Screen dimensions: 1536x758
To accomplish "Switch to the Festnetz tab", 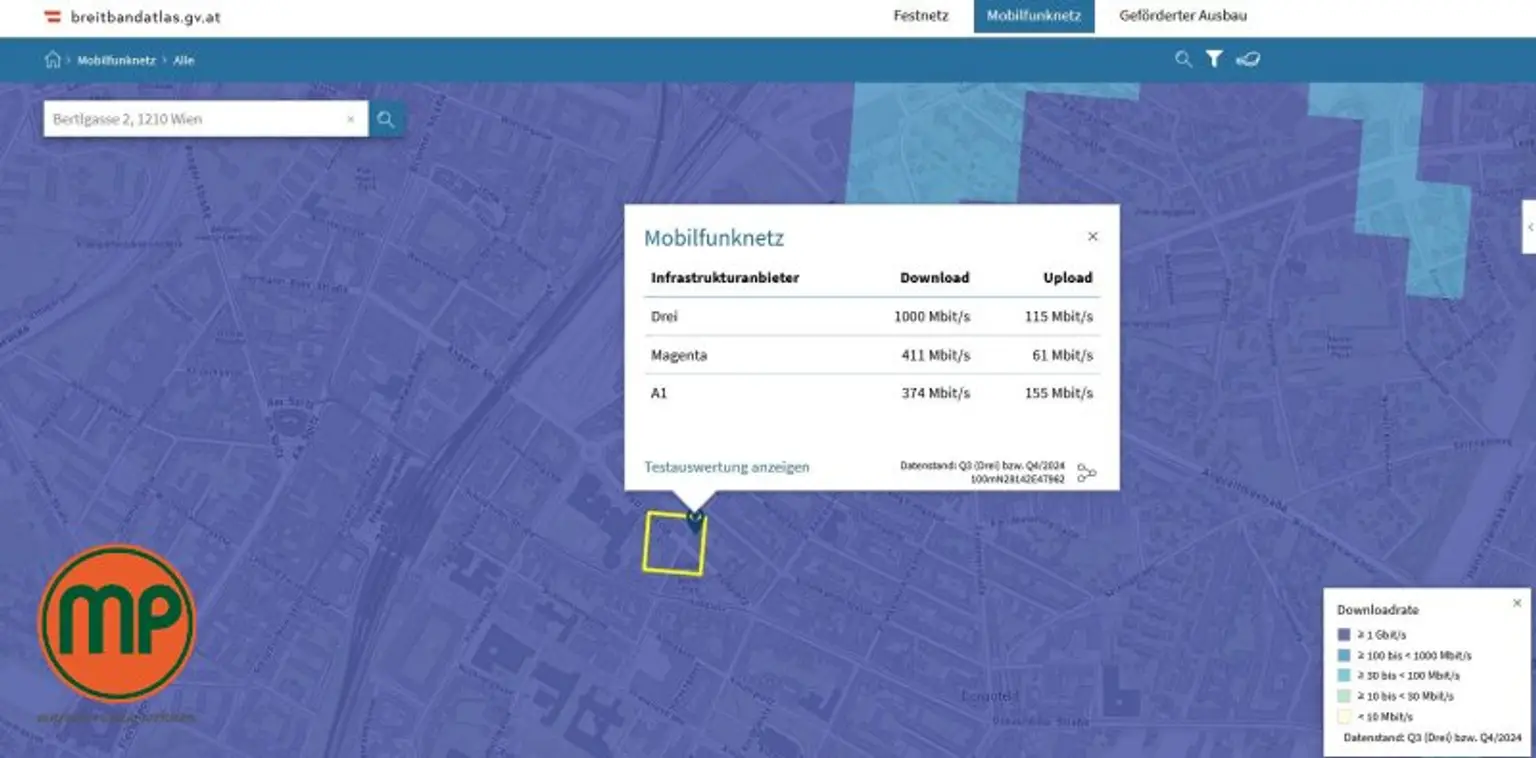I will pyautogui.click(x=921, y=16).
